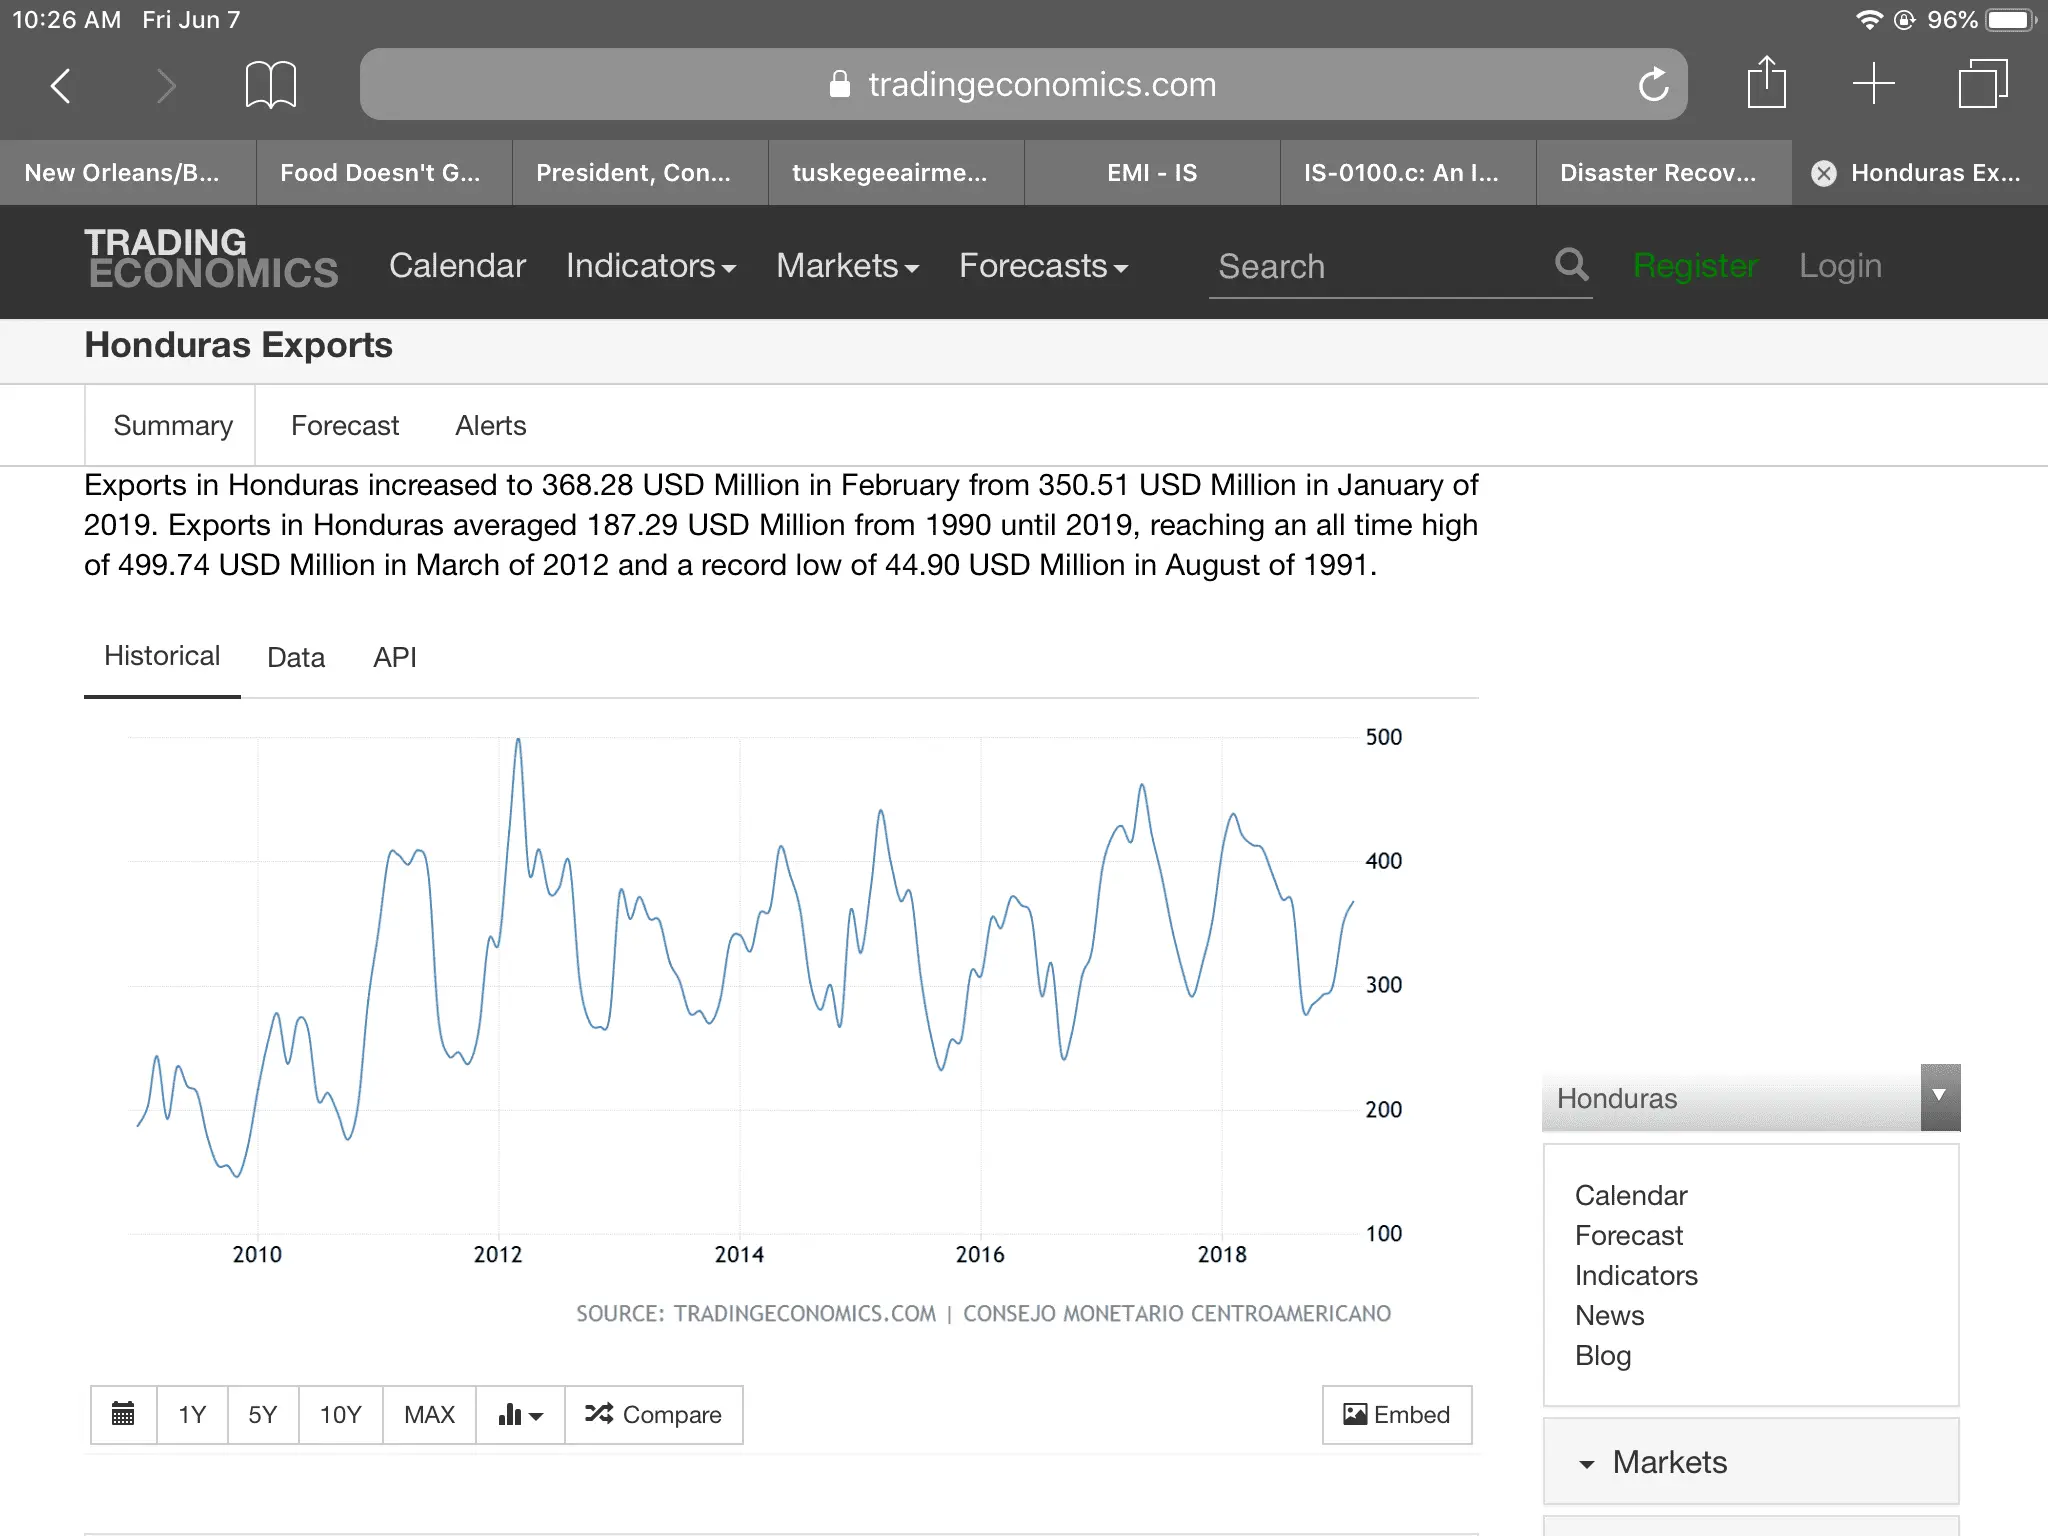Open the bookmarks book icon
2048x1536 pixels.
270,85
